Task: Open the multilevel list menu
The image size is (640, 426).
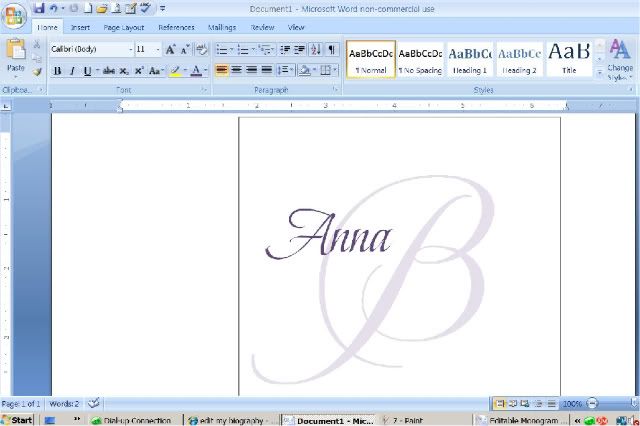Action: point(267,50)
